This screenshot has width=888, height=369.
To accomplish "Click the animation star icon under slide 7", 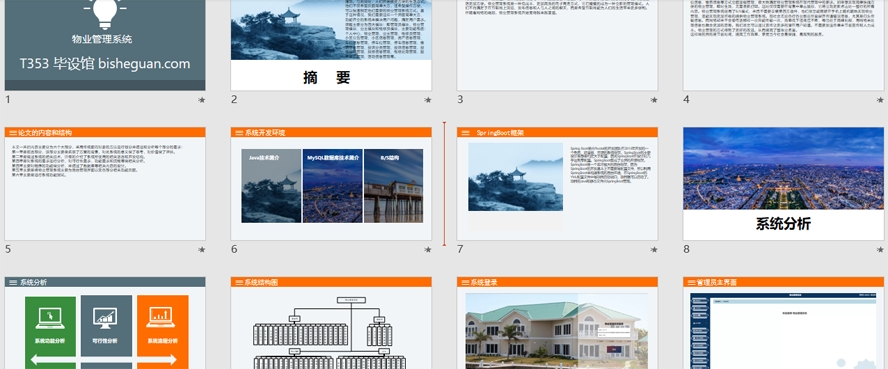I will point(654,250).
